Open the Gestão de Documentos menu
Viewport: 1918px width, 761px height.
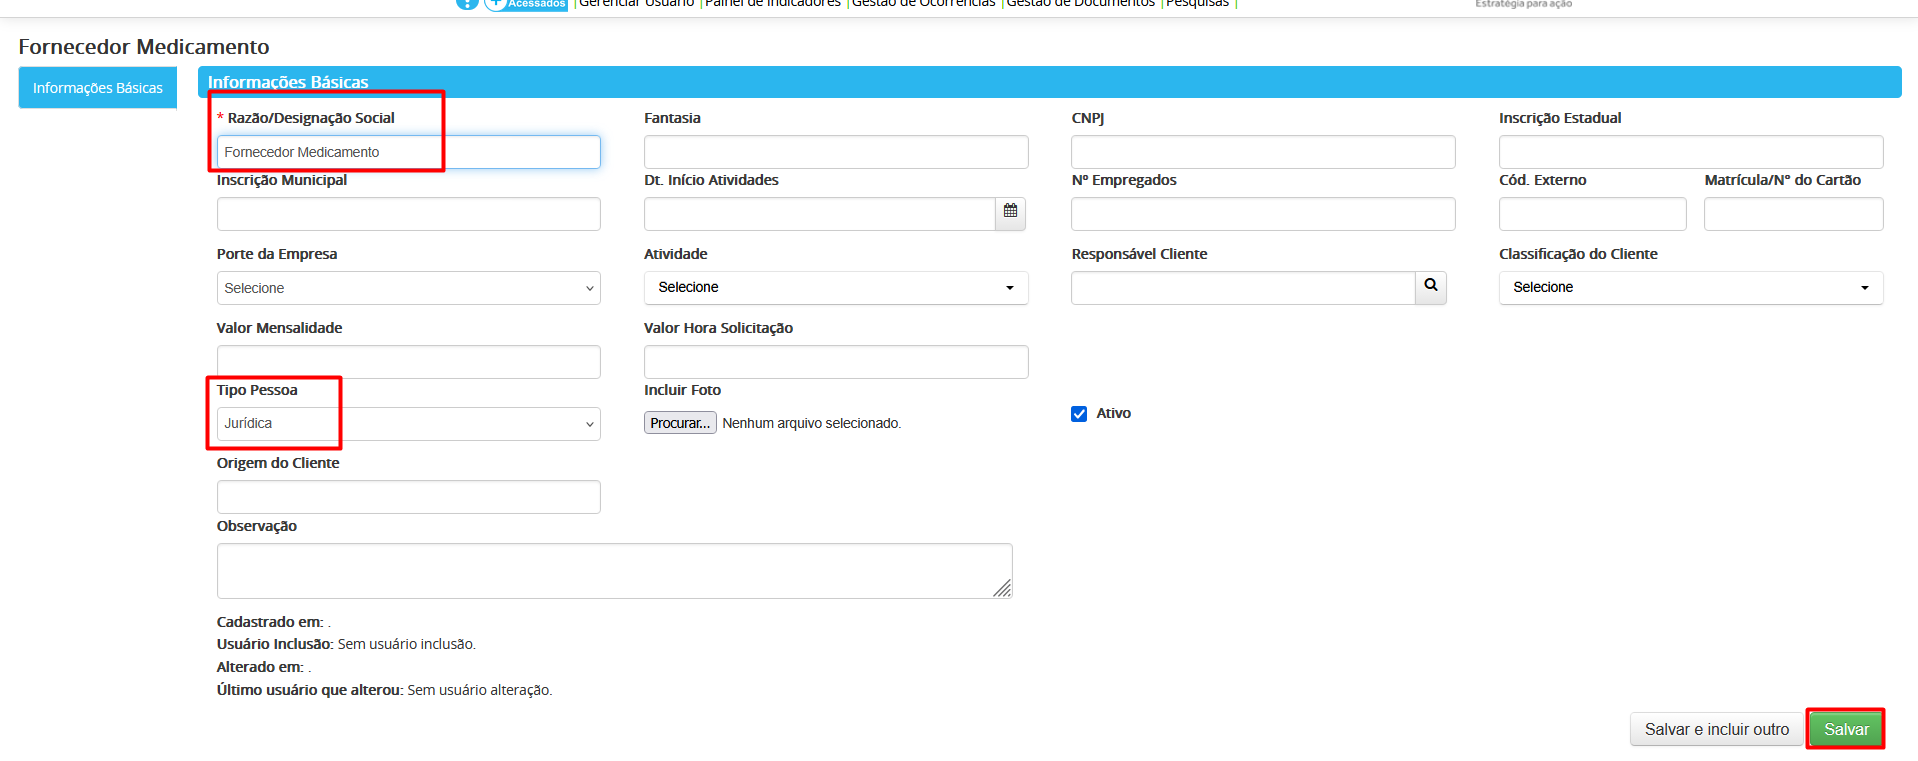point(1080,4)
